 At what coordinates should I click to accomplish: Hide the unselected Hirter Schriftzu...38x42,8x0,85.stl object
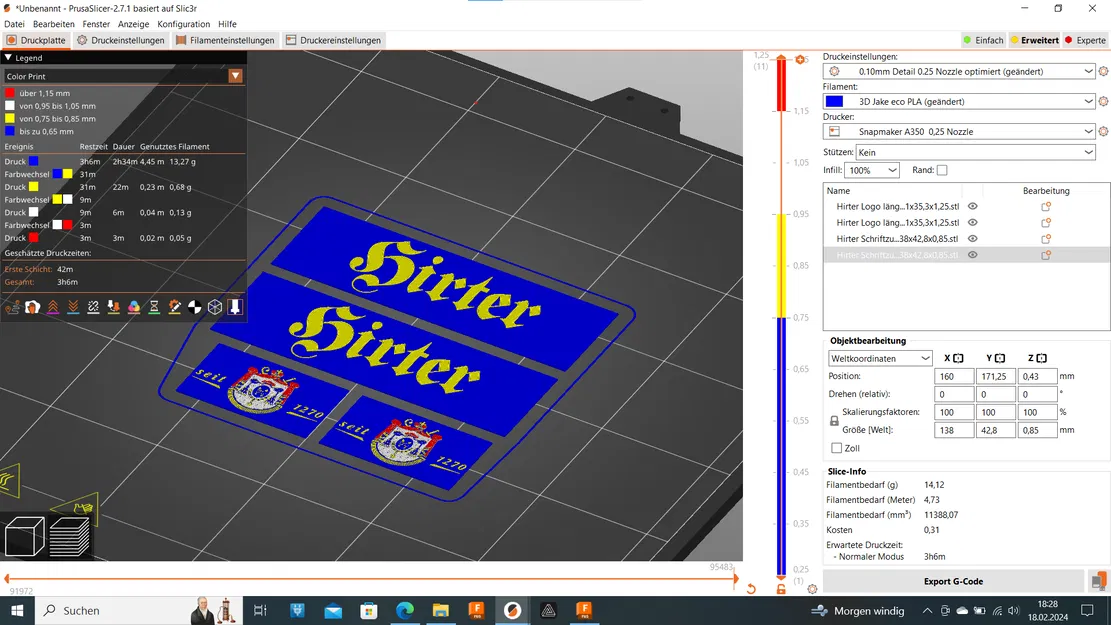tap(973, 239)
